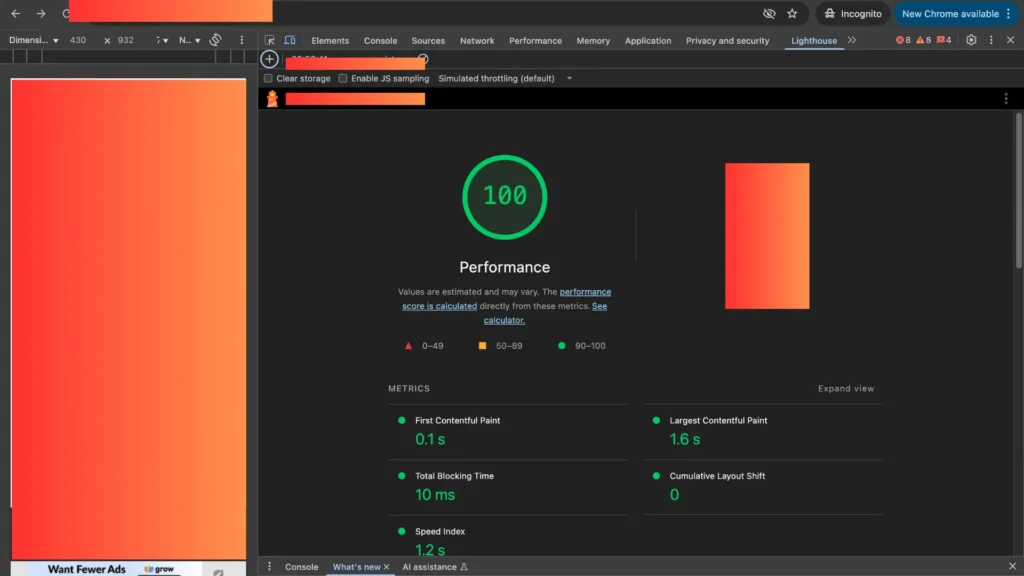Click the rotate device orientation icon
Image resolution: width=1024 pixels, height=576 pixels.
point(215,40)
